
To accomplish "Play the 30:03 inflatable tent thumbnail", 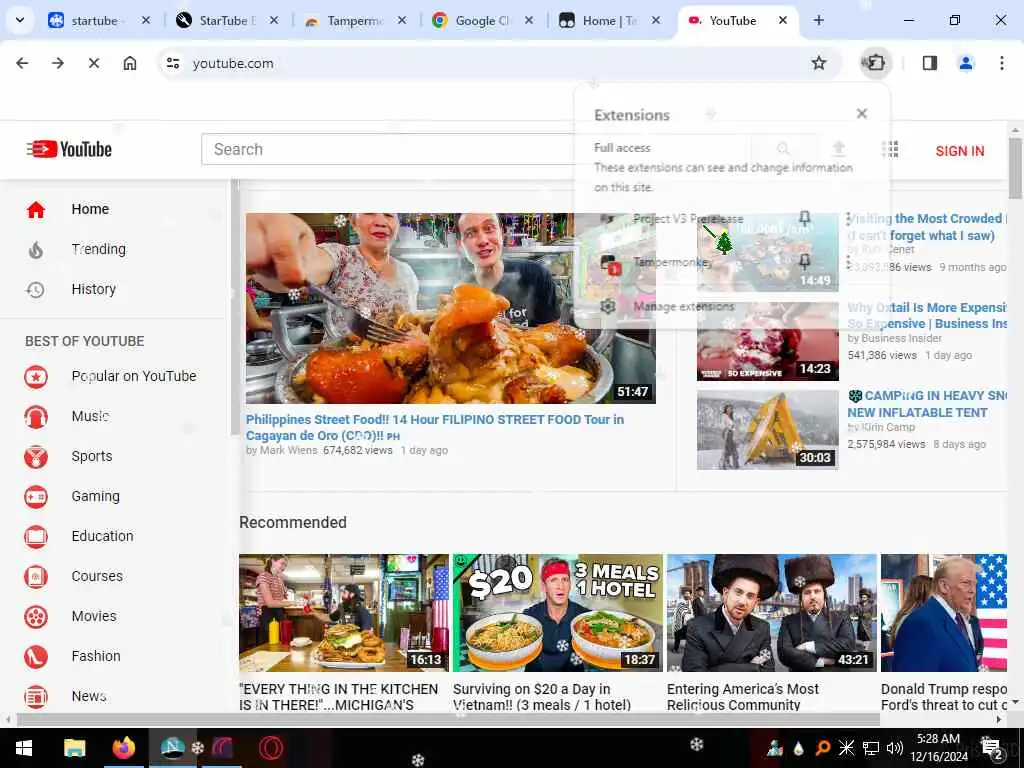I will tap(767, 430).
